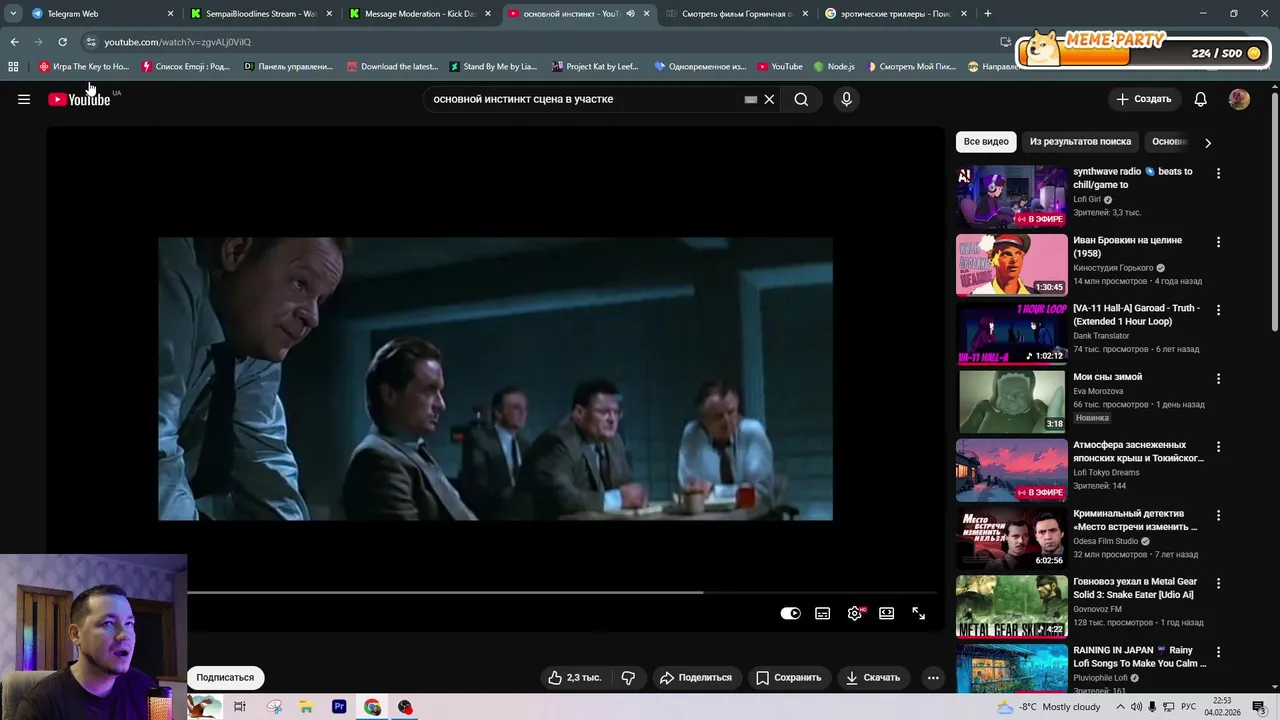Open the YouTube hamburger guide menu
The height and width of the screenshot is (720, 1280).
click(24, 99)
